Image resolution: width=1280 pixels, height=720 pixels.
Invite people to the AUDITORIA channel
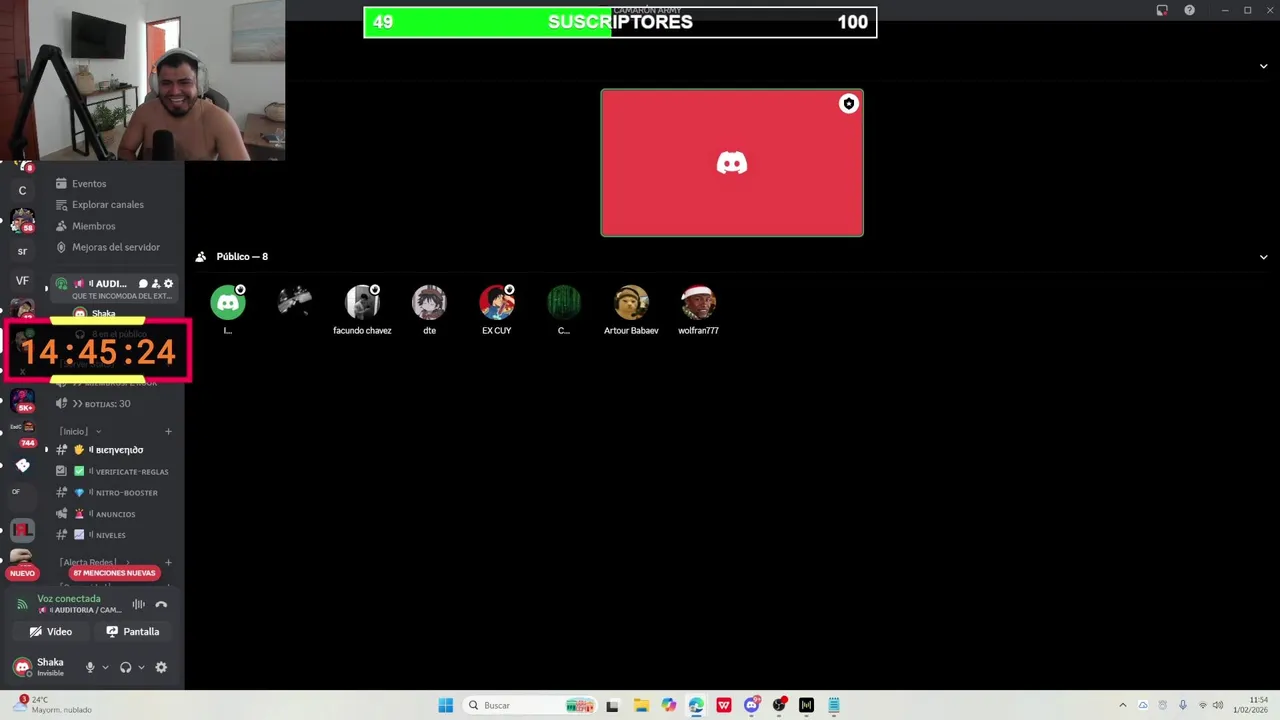coord(156,284)
